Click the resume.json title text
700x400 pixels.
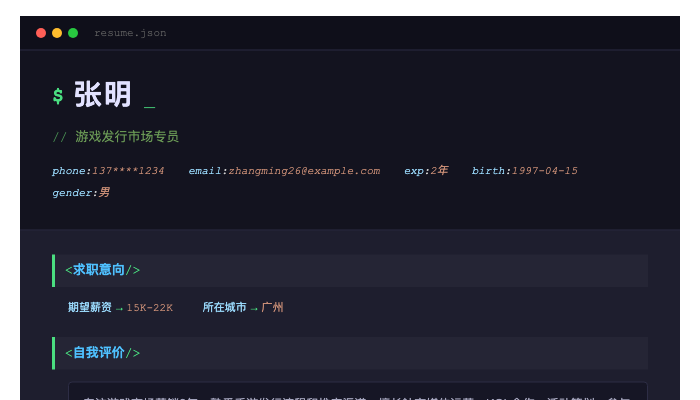tap(130, 33)
